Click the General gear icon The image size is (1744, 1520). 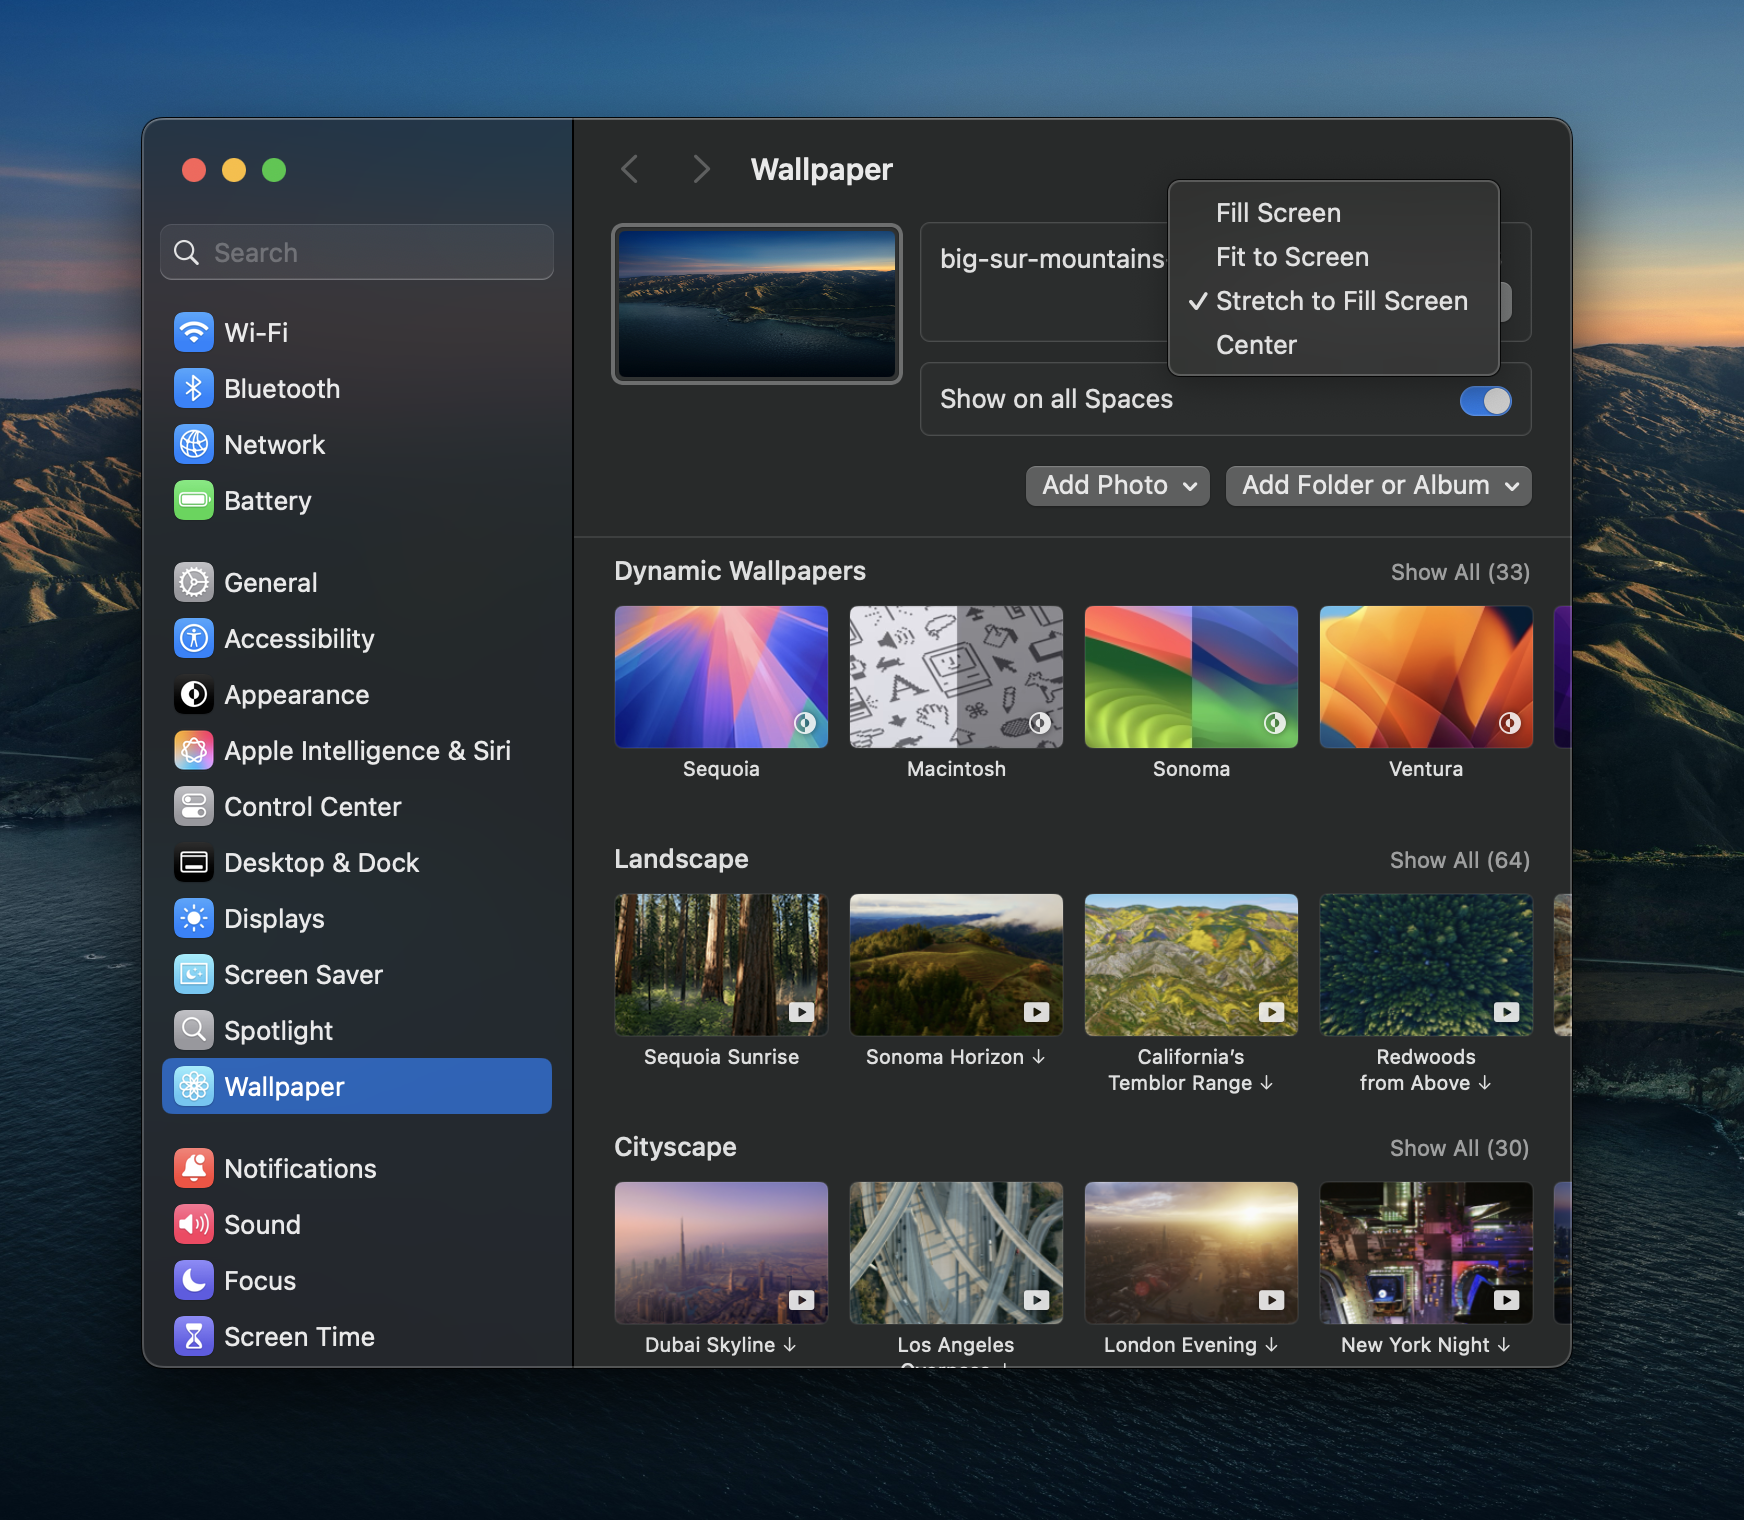pos(194,582)
